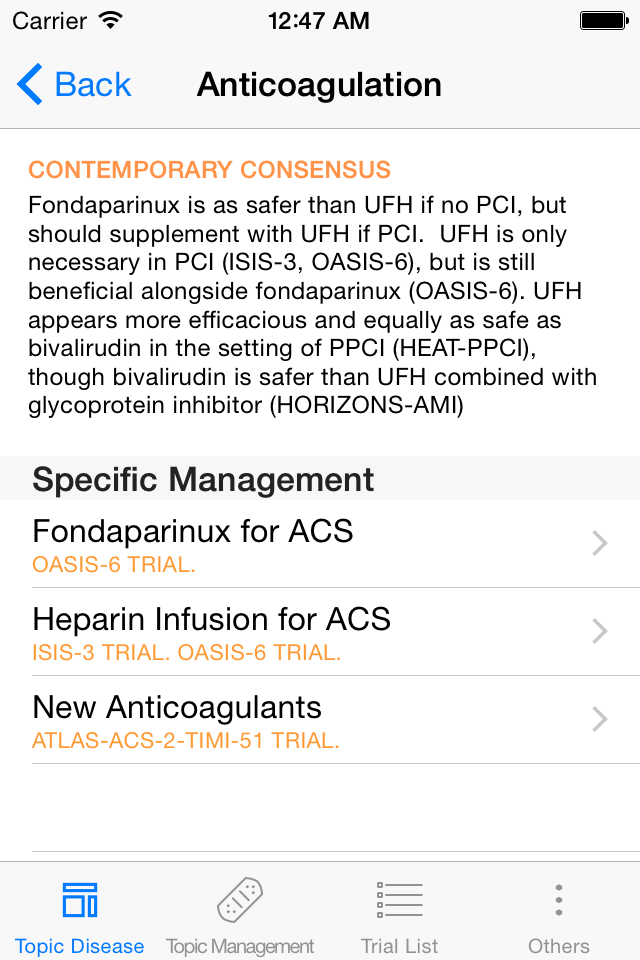
Task: Expand New Anticoagulants chevron
Action: (600, 719)
